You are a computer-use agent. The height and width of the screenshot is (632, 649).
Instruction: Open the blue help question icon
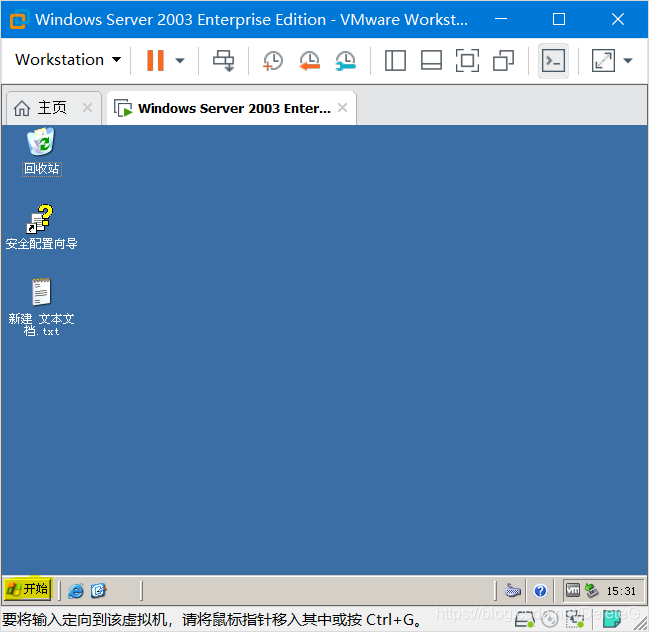[x=540, y=591]
